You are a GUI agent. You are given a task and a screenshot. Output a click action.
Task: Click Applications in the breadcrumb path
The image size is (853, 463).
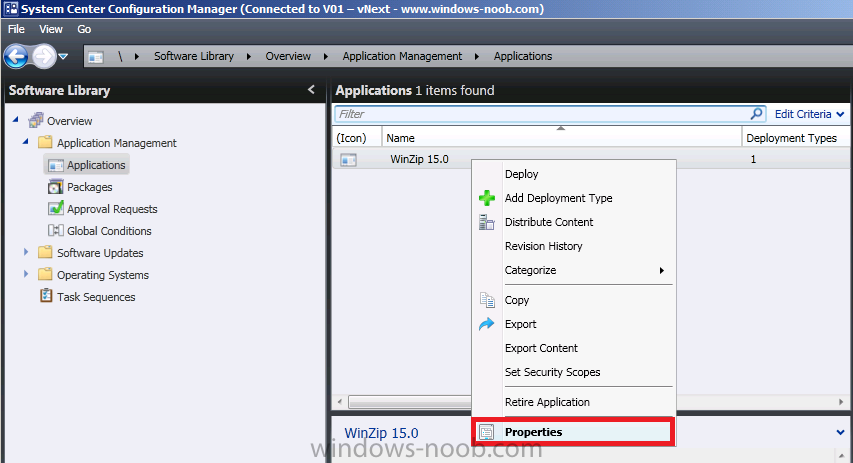[523, 56]
